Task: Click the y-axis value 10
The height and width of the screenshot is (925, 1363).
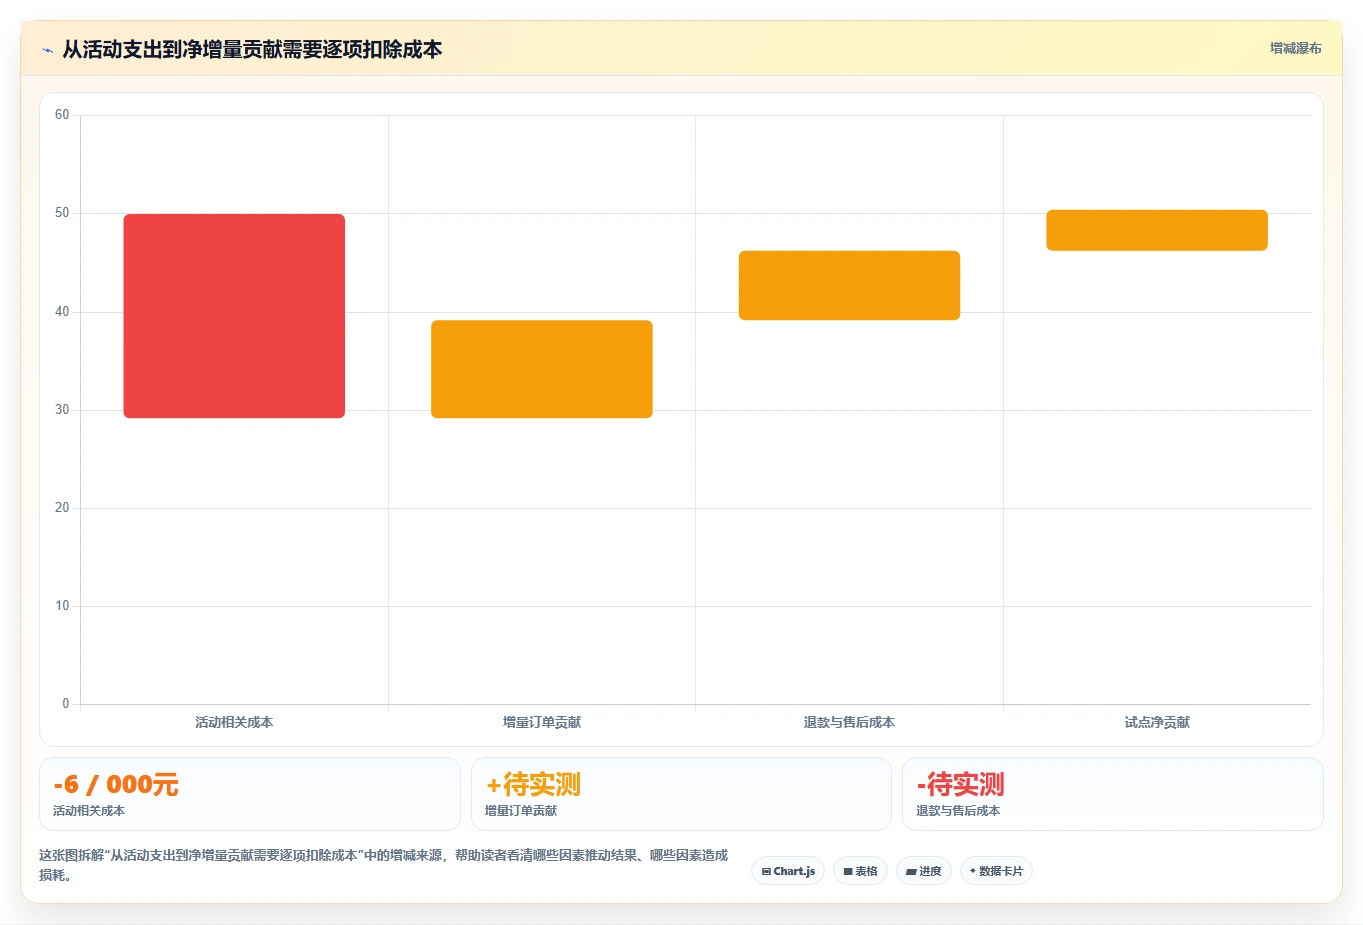Action: 62,606
